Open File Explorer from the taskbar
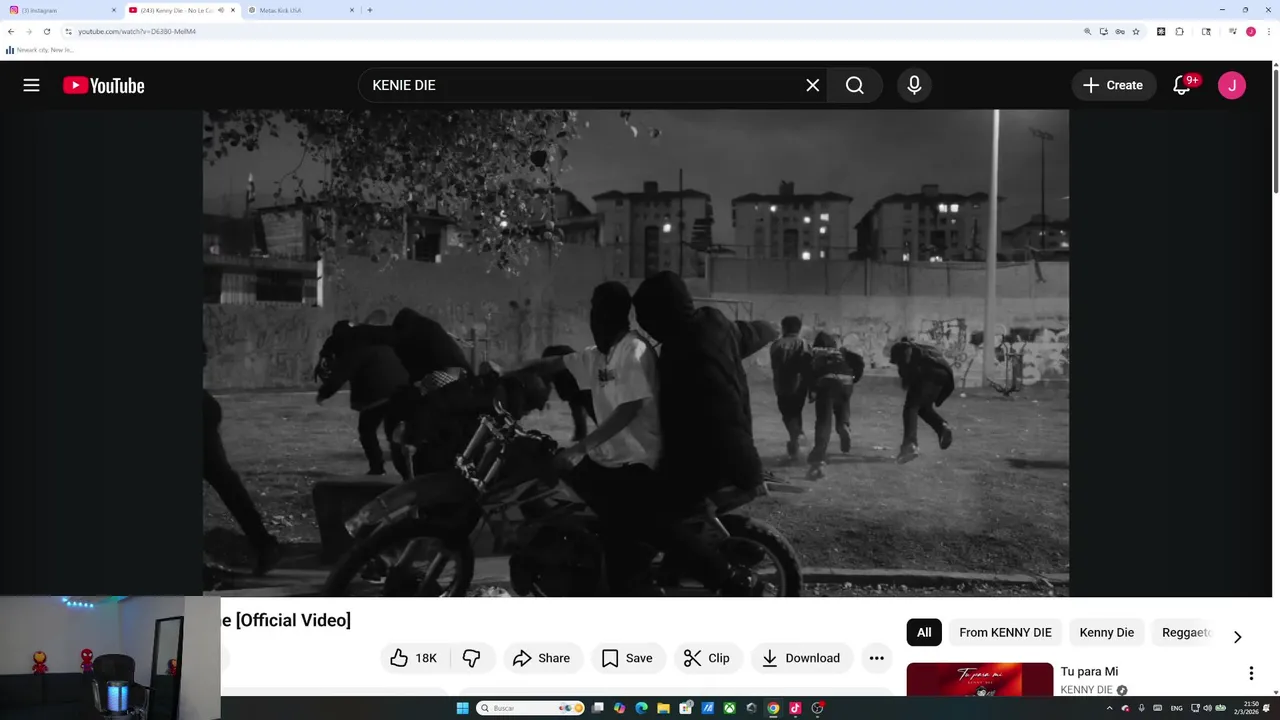This screenshot has width=1280, height=720. (x=663, y=708)
